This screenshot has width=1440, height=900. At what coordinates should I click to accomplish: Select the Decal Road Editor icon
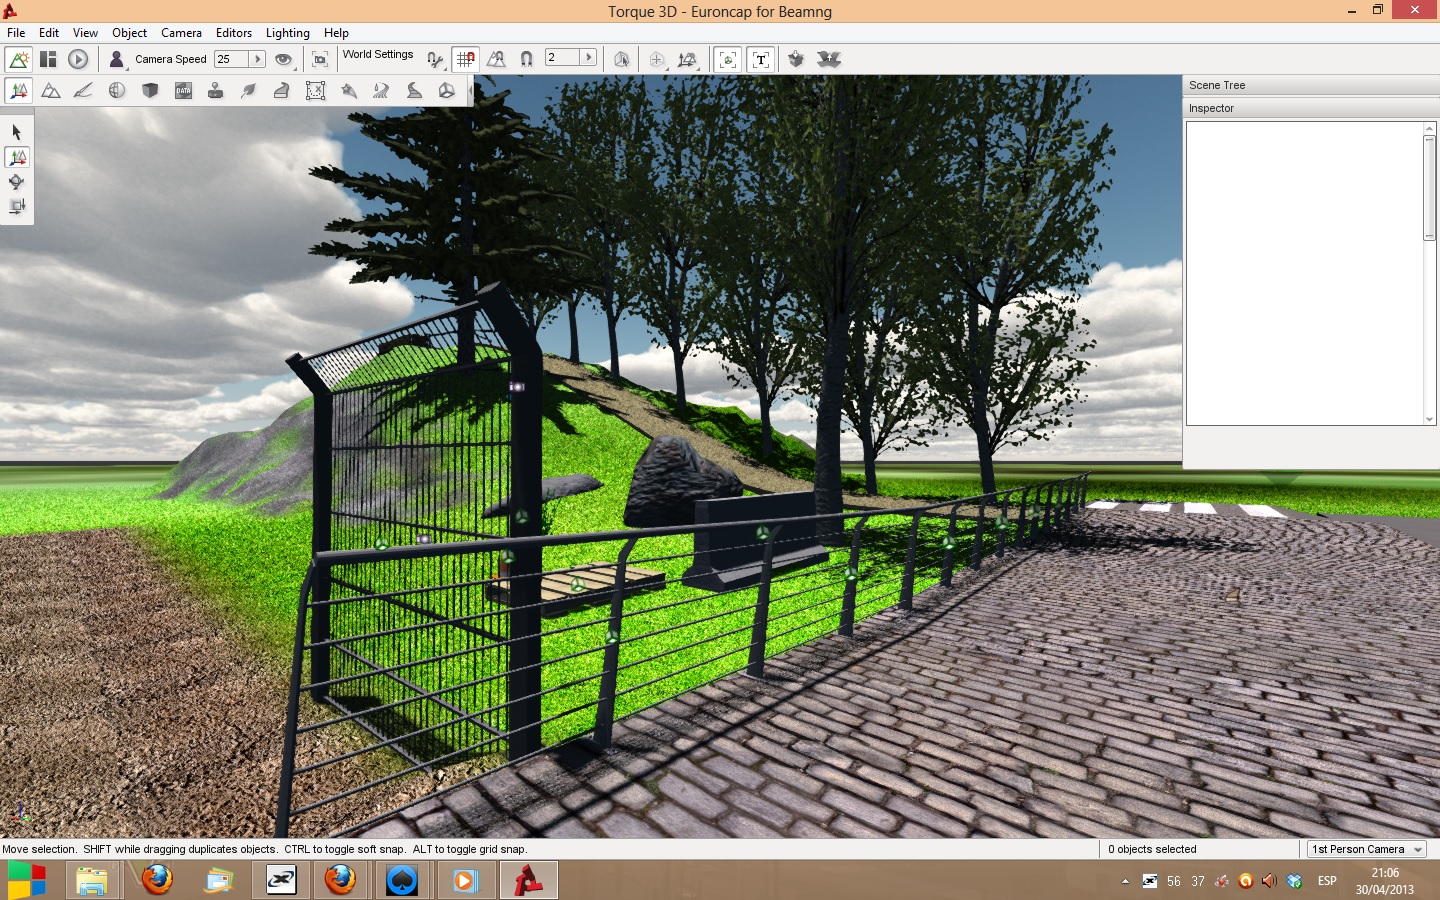click(x=414, y=91)
